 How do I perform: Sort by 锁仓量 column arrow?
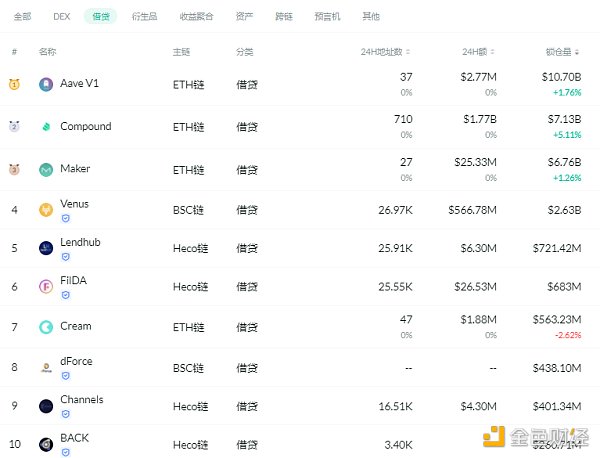[x=577, y=52]
